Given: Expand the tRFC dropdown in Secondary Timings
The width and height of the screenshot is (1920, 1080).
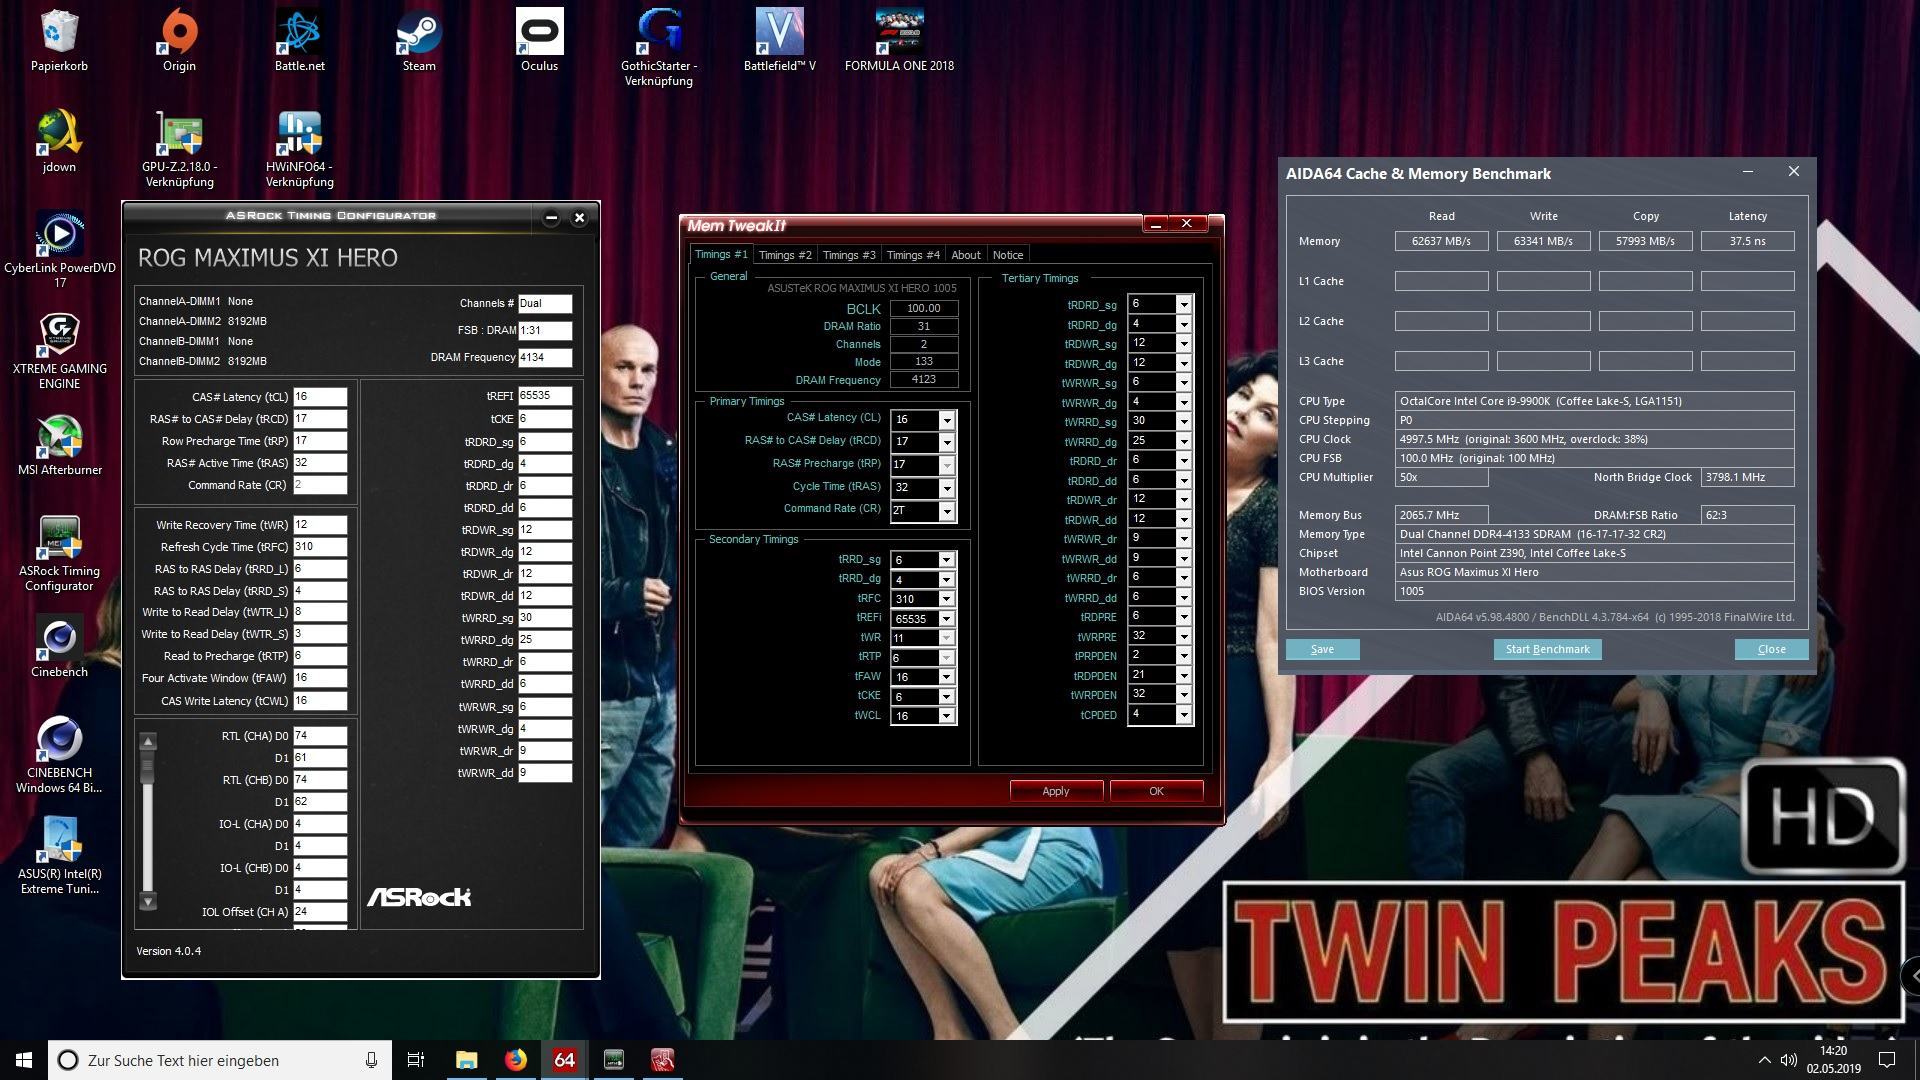Looking at the screenshot, I should pos(946,599).
